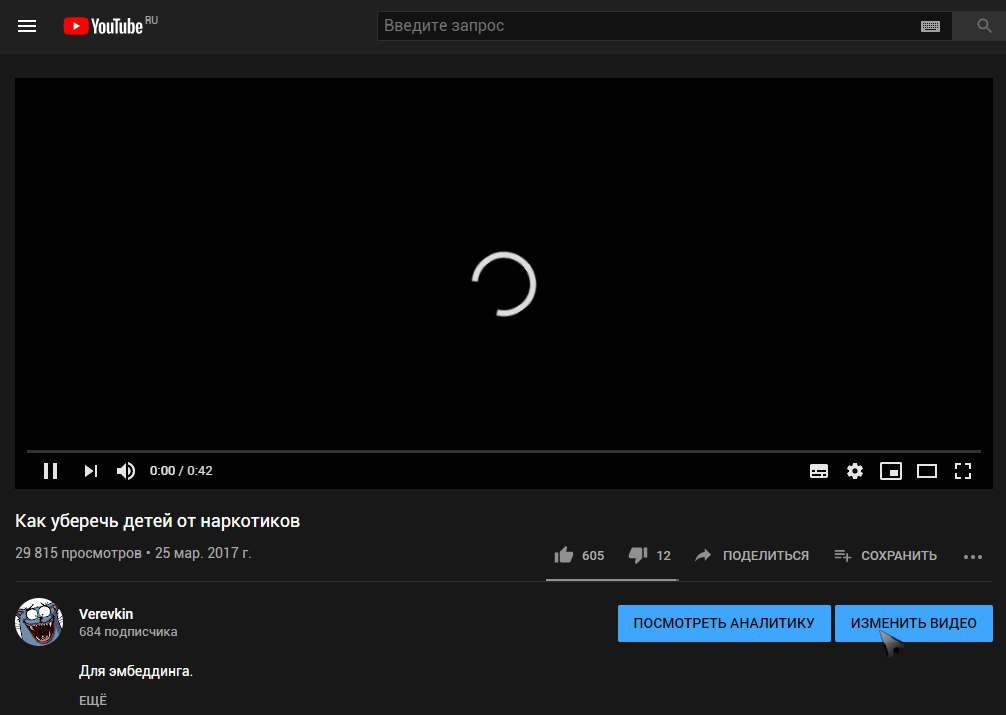Mute the video volume
Viewport: 1006px width, 715px height.
tap(126, 471)
